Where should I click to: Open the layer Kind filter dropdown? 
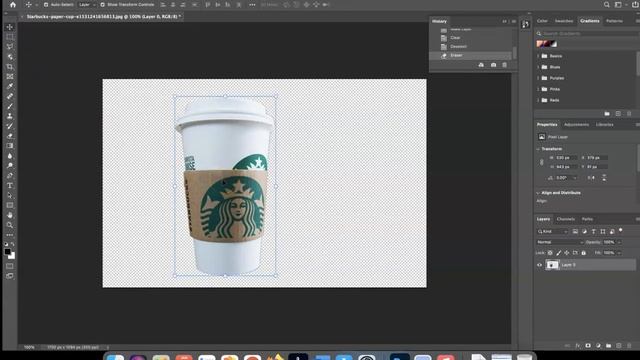pos(552,231)
